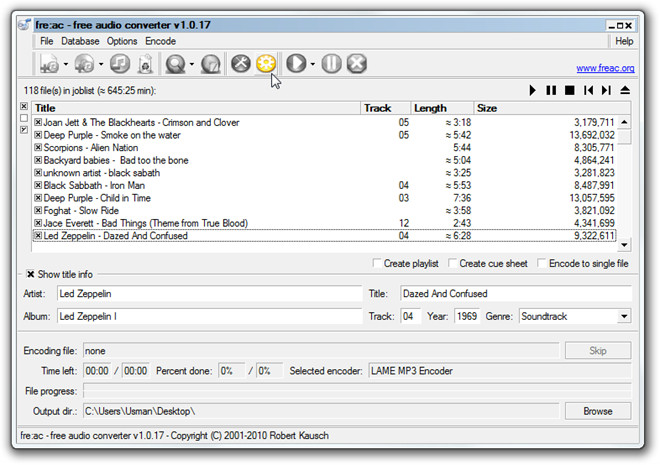Click the clear joblist document icon
Image resolution: width=660 pixels, height=465 pixels.
tap(145, 64)
